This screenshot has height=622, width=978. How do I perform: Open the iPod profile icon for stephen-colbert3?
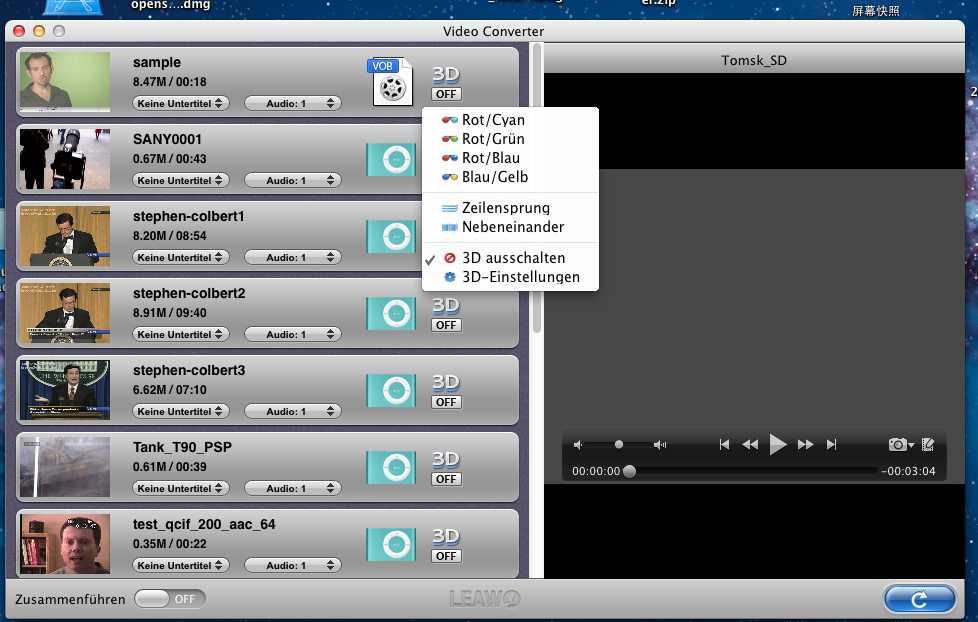point(391,391)
